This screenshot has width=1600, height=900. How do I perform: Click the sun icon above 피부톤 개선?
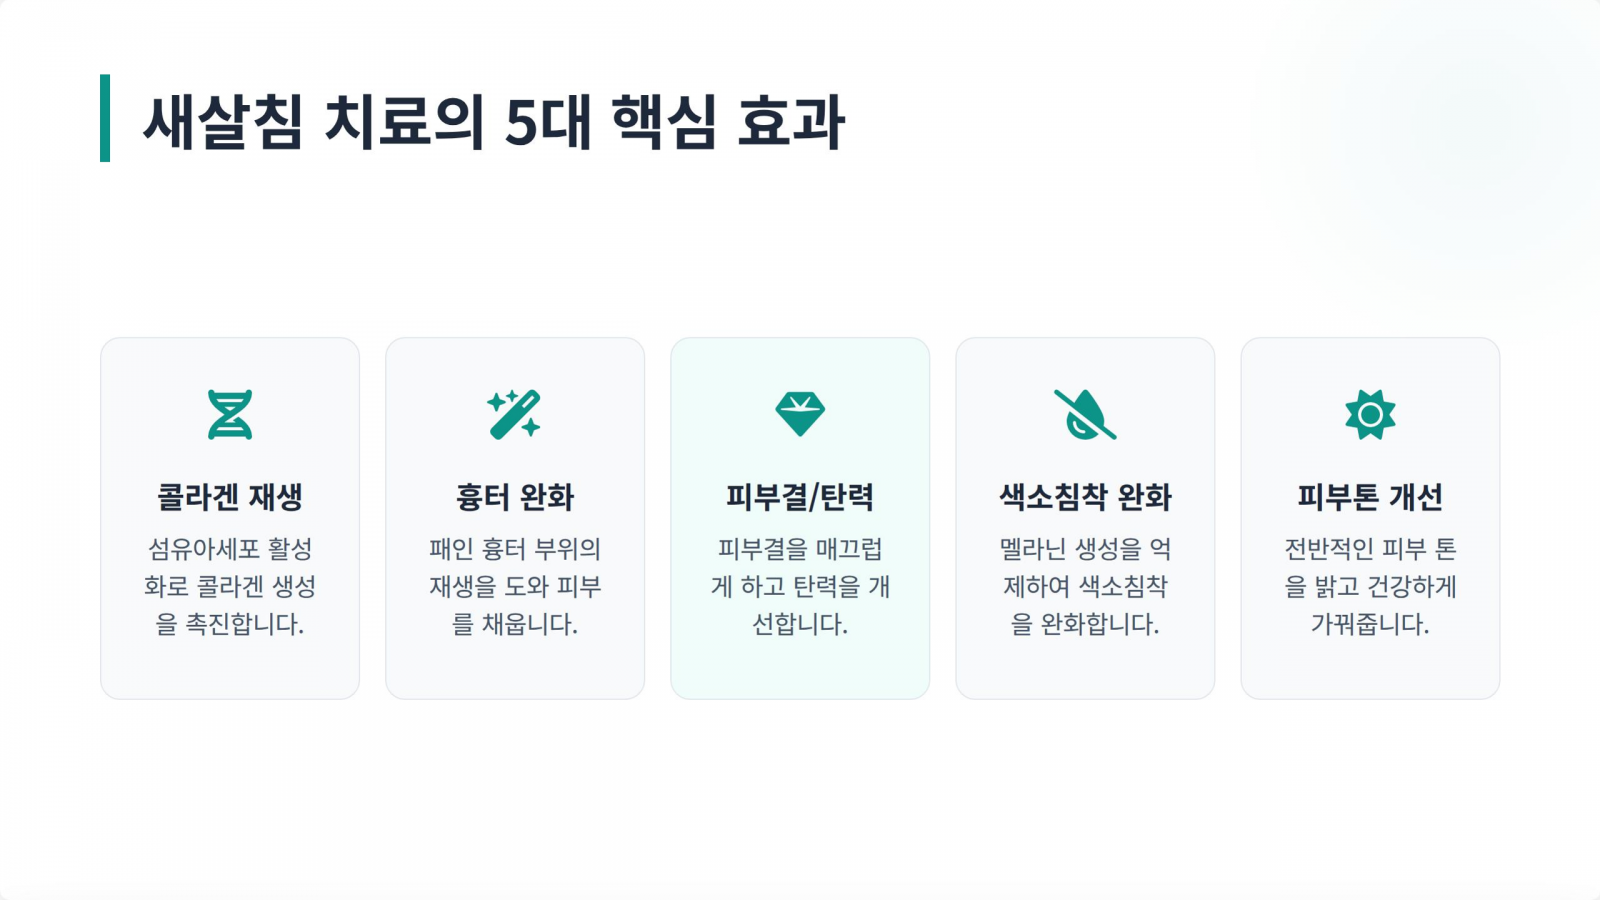coord(1370,414)
